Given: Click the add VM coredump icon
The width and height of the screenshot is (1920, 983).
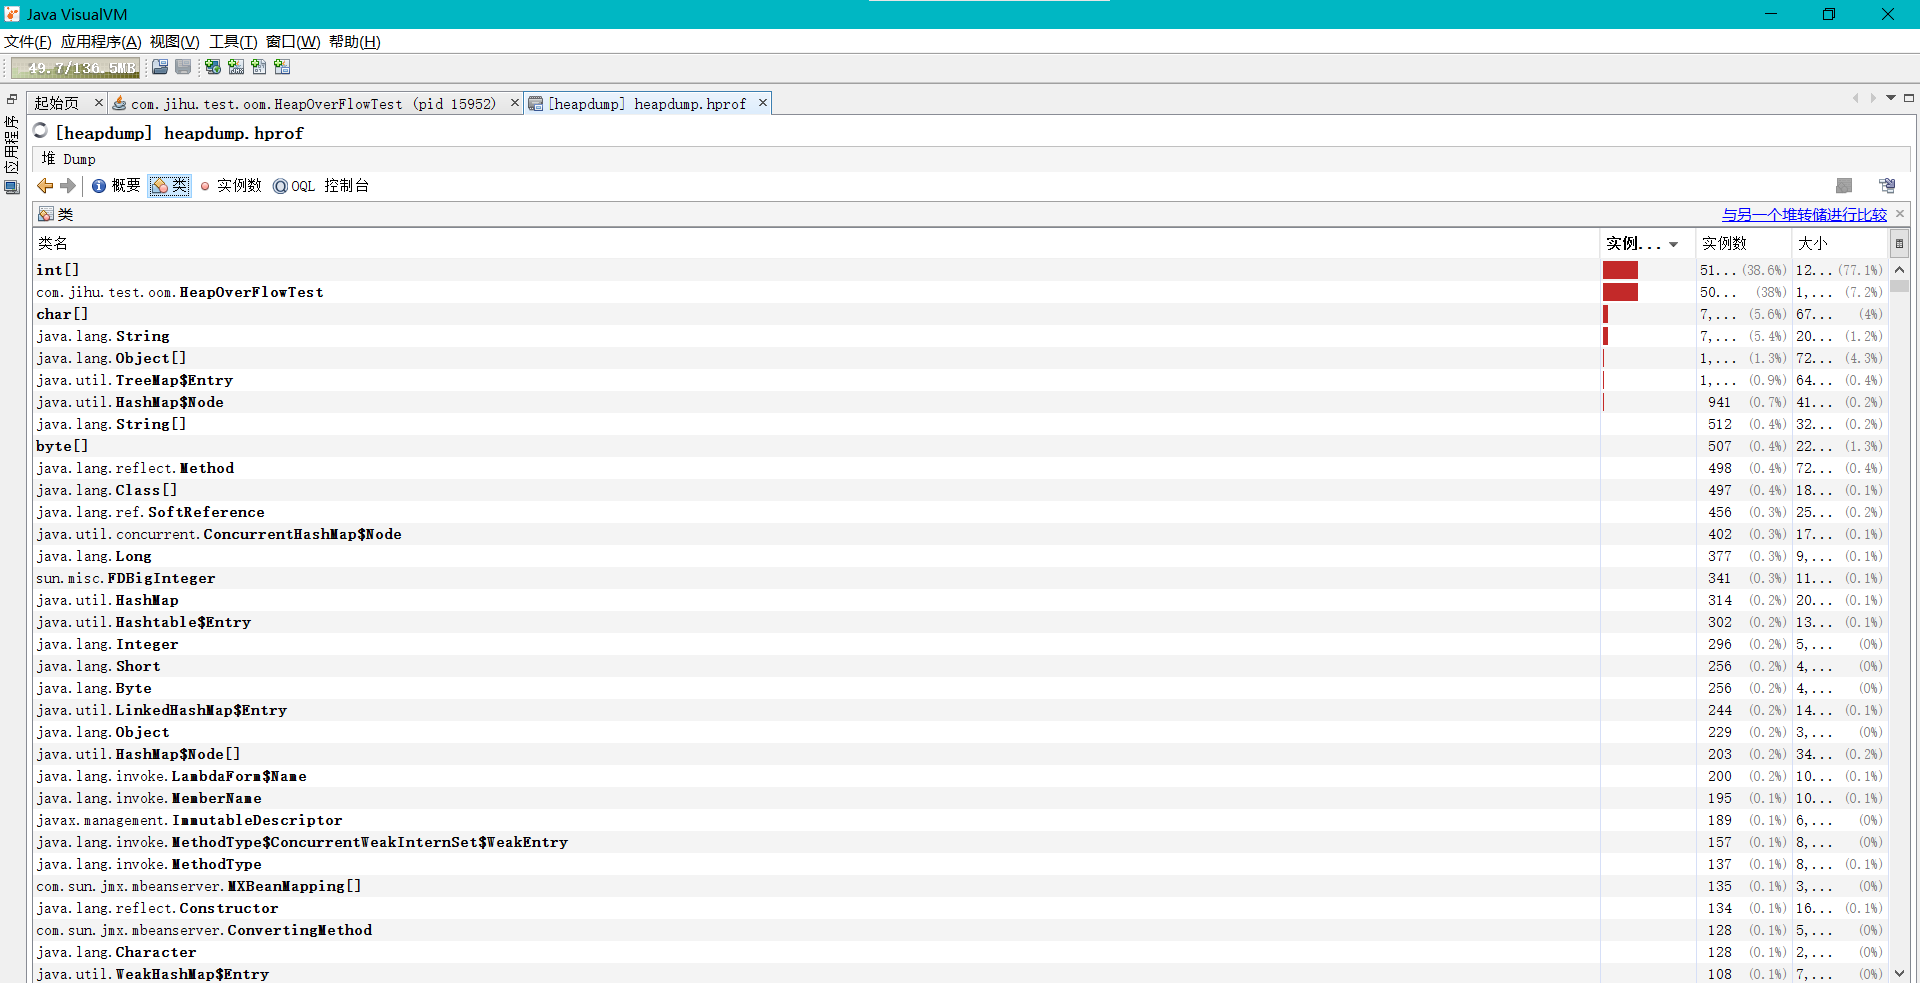Looking at the screenshot, I should (x=259, y=67).
